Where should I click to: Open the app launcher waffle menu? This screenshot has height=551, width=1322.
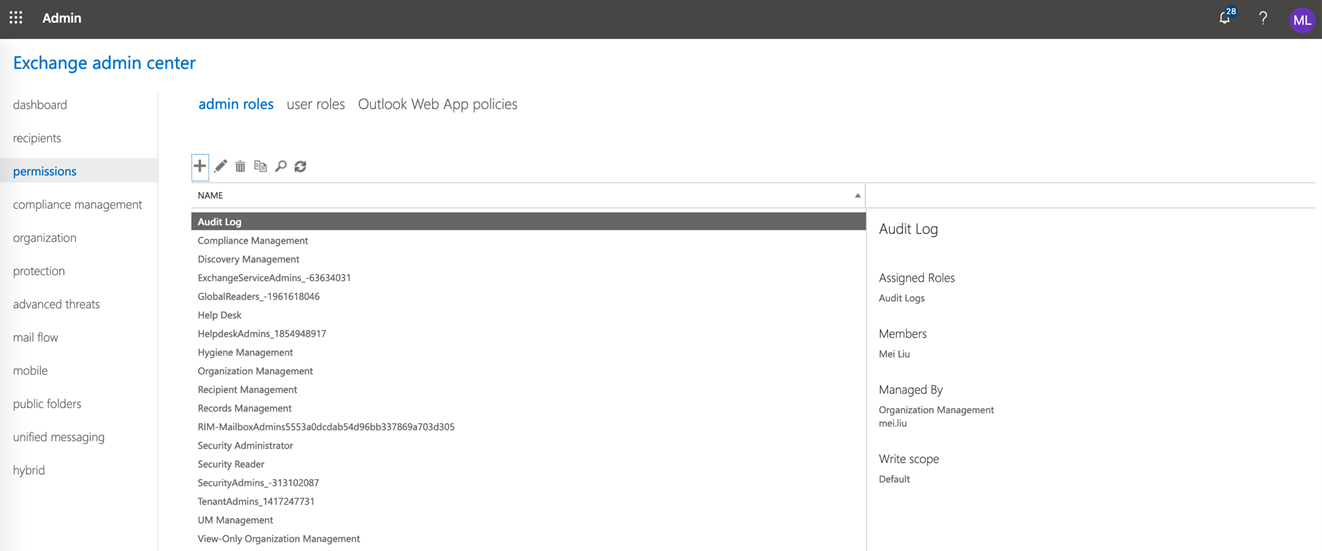coord(16,18)
